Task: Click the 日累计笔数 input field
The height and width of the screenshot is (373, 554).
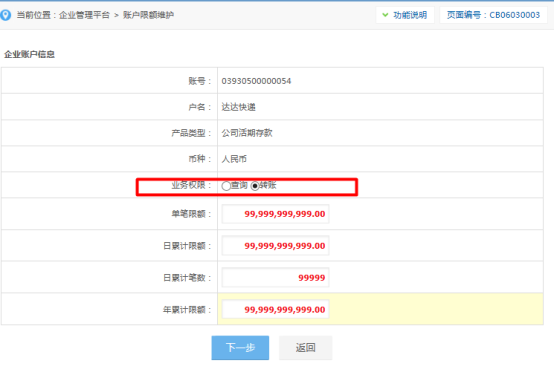Action: pos(276,277)
